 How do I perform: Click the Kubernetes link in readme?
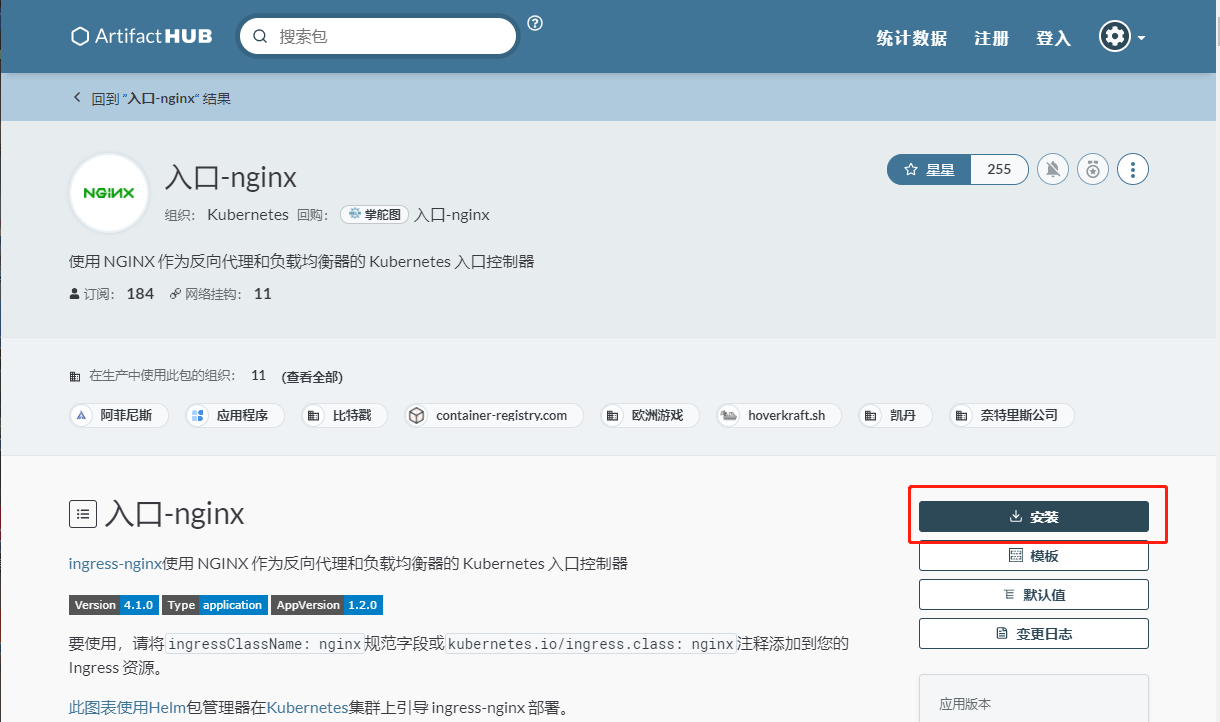[307, 708]
